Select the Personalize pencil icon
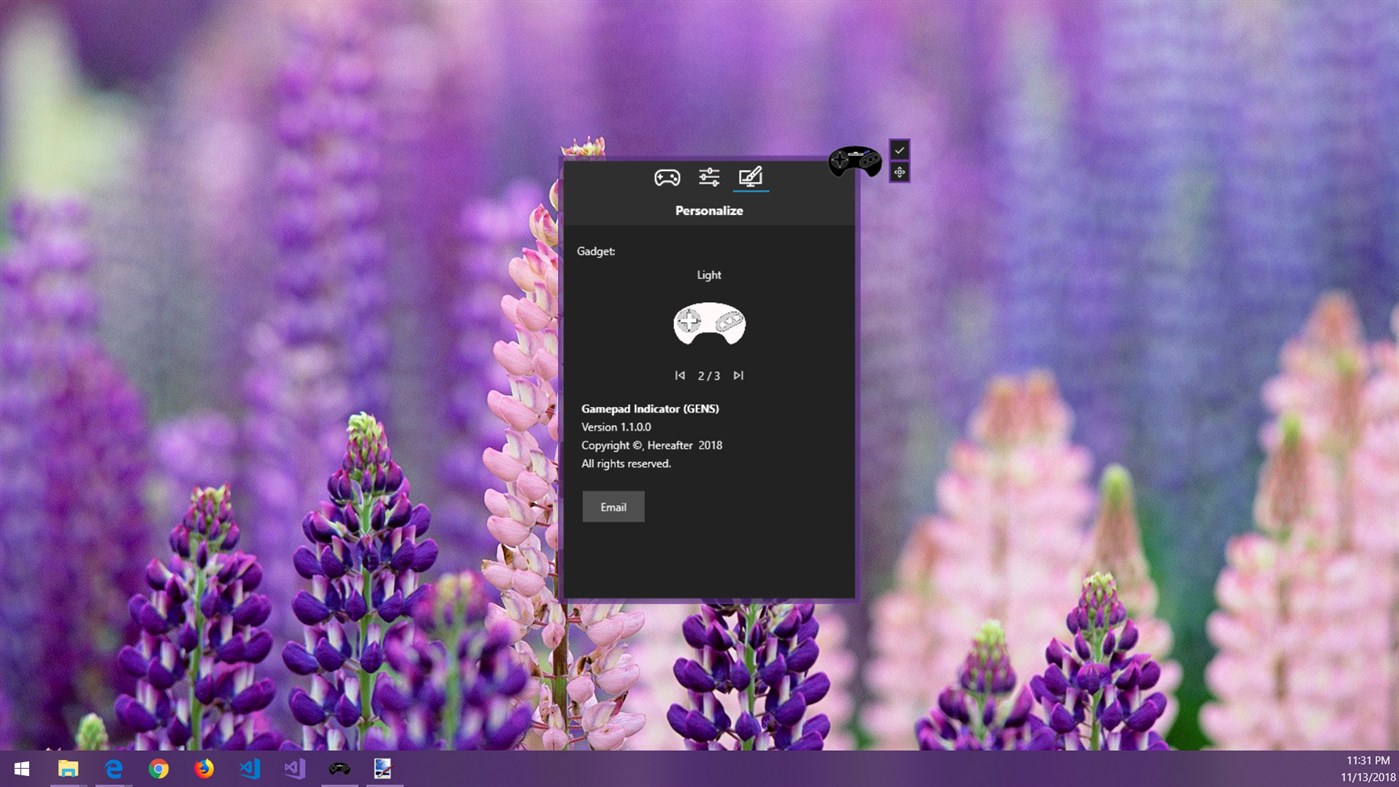The width and height of the screenshot is (1399, 787). coord(750,176)
